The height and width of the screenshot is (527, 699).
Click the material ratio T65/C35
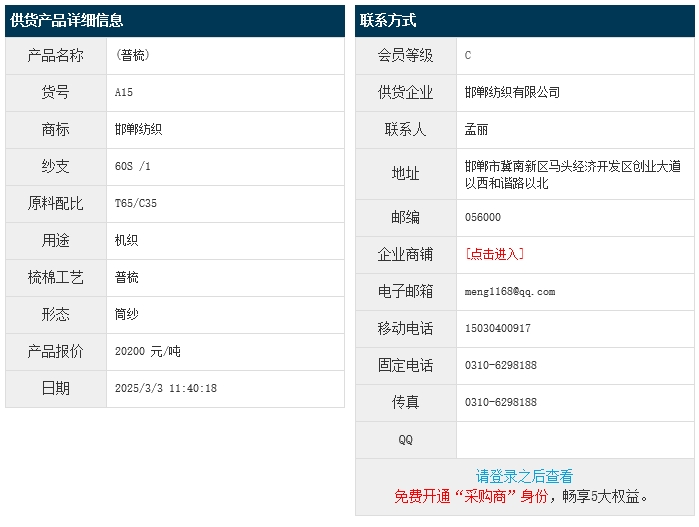(136, 203)
